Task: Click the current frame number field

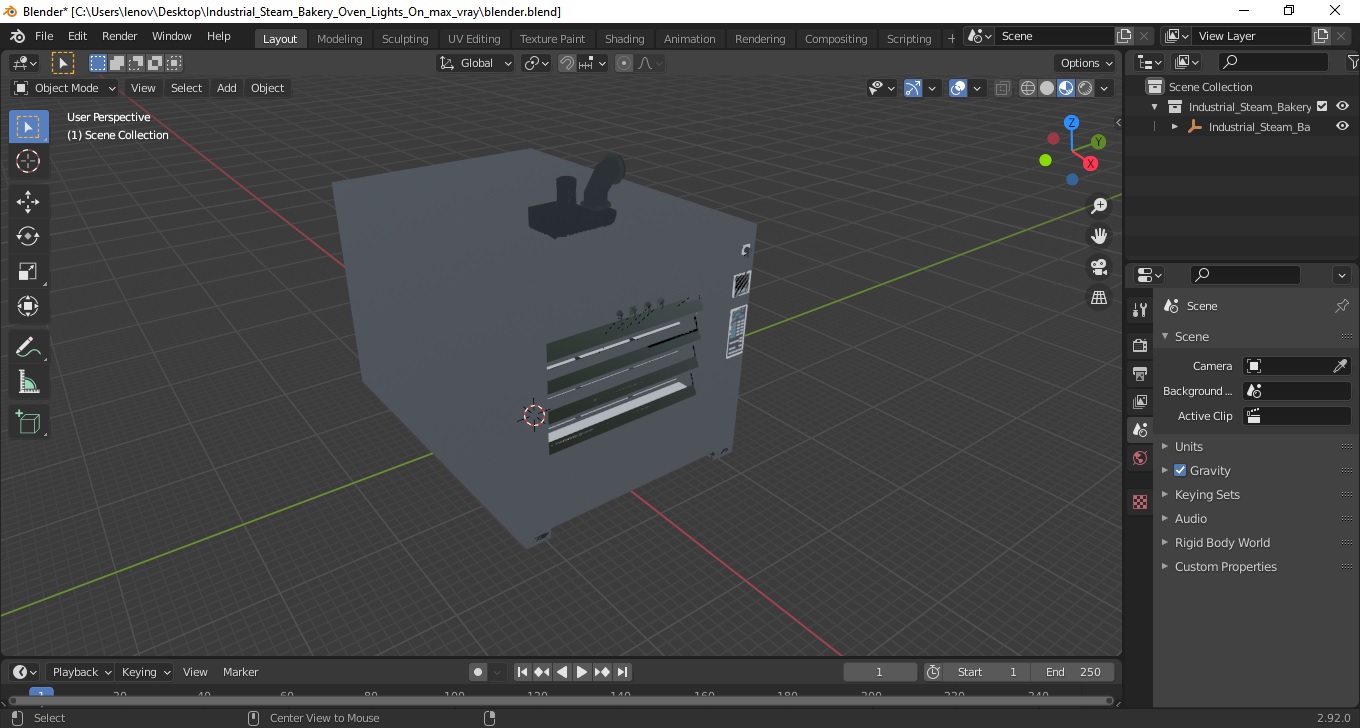Action: (880, 672)
